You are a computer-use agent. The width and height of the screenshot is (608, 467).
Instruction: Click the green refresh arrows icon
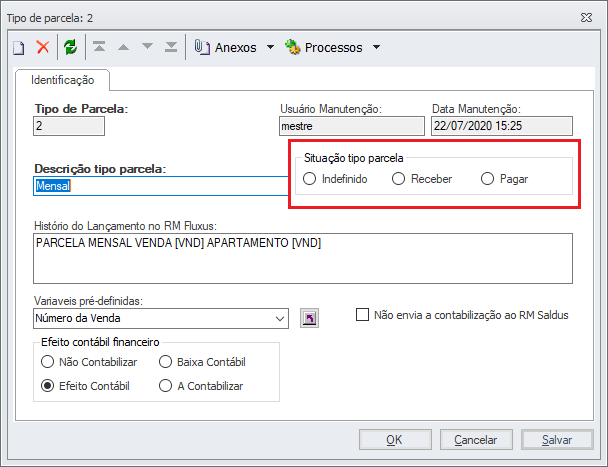point(71,47)
